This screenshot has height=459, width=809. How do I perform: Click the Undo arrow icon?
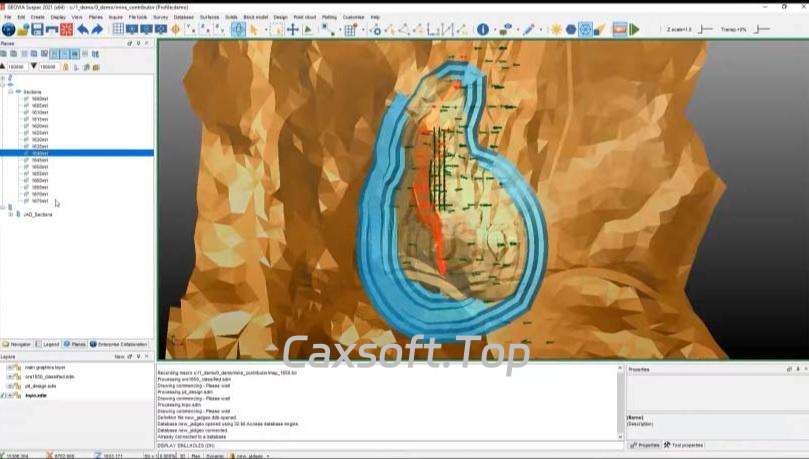[82, 30]
